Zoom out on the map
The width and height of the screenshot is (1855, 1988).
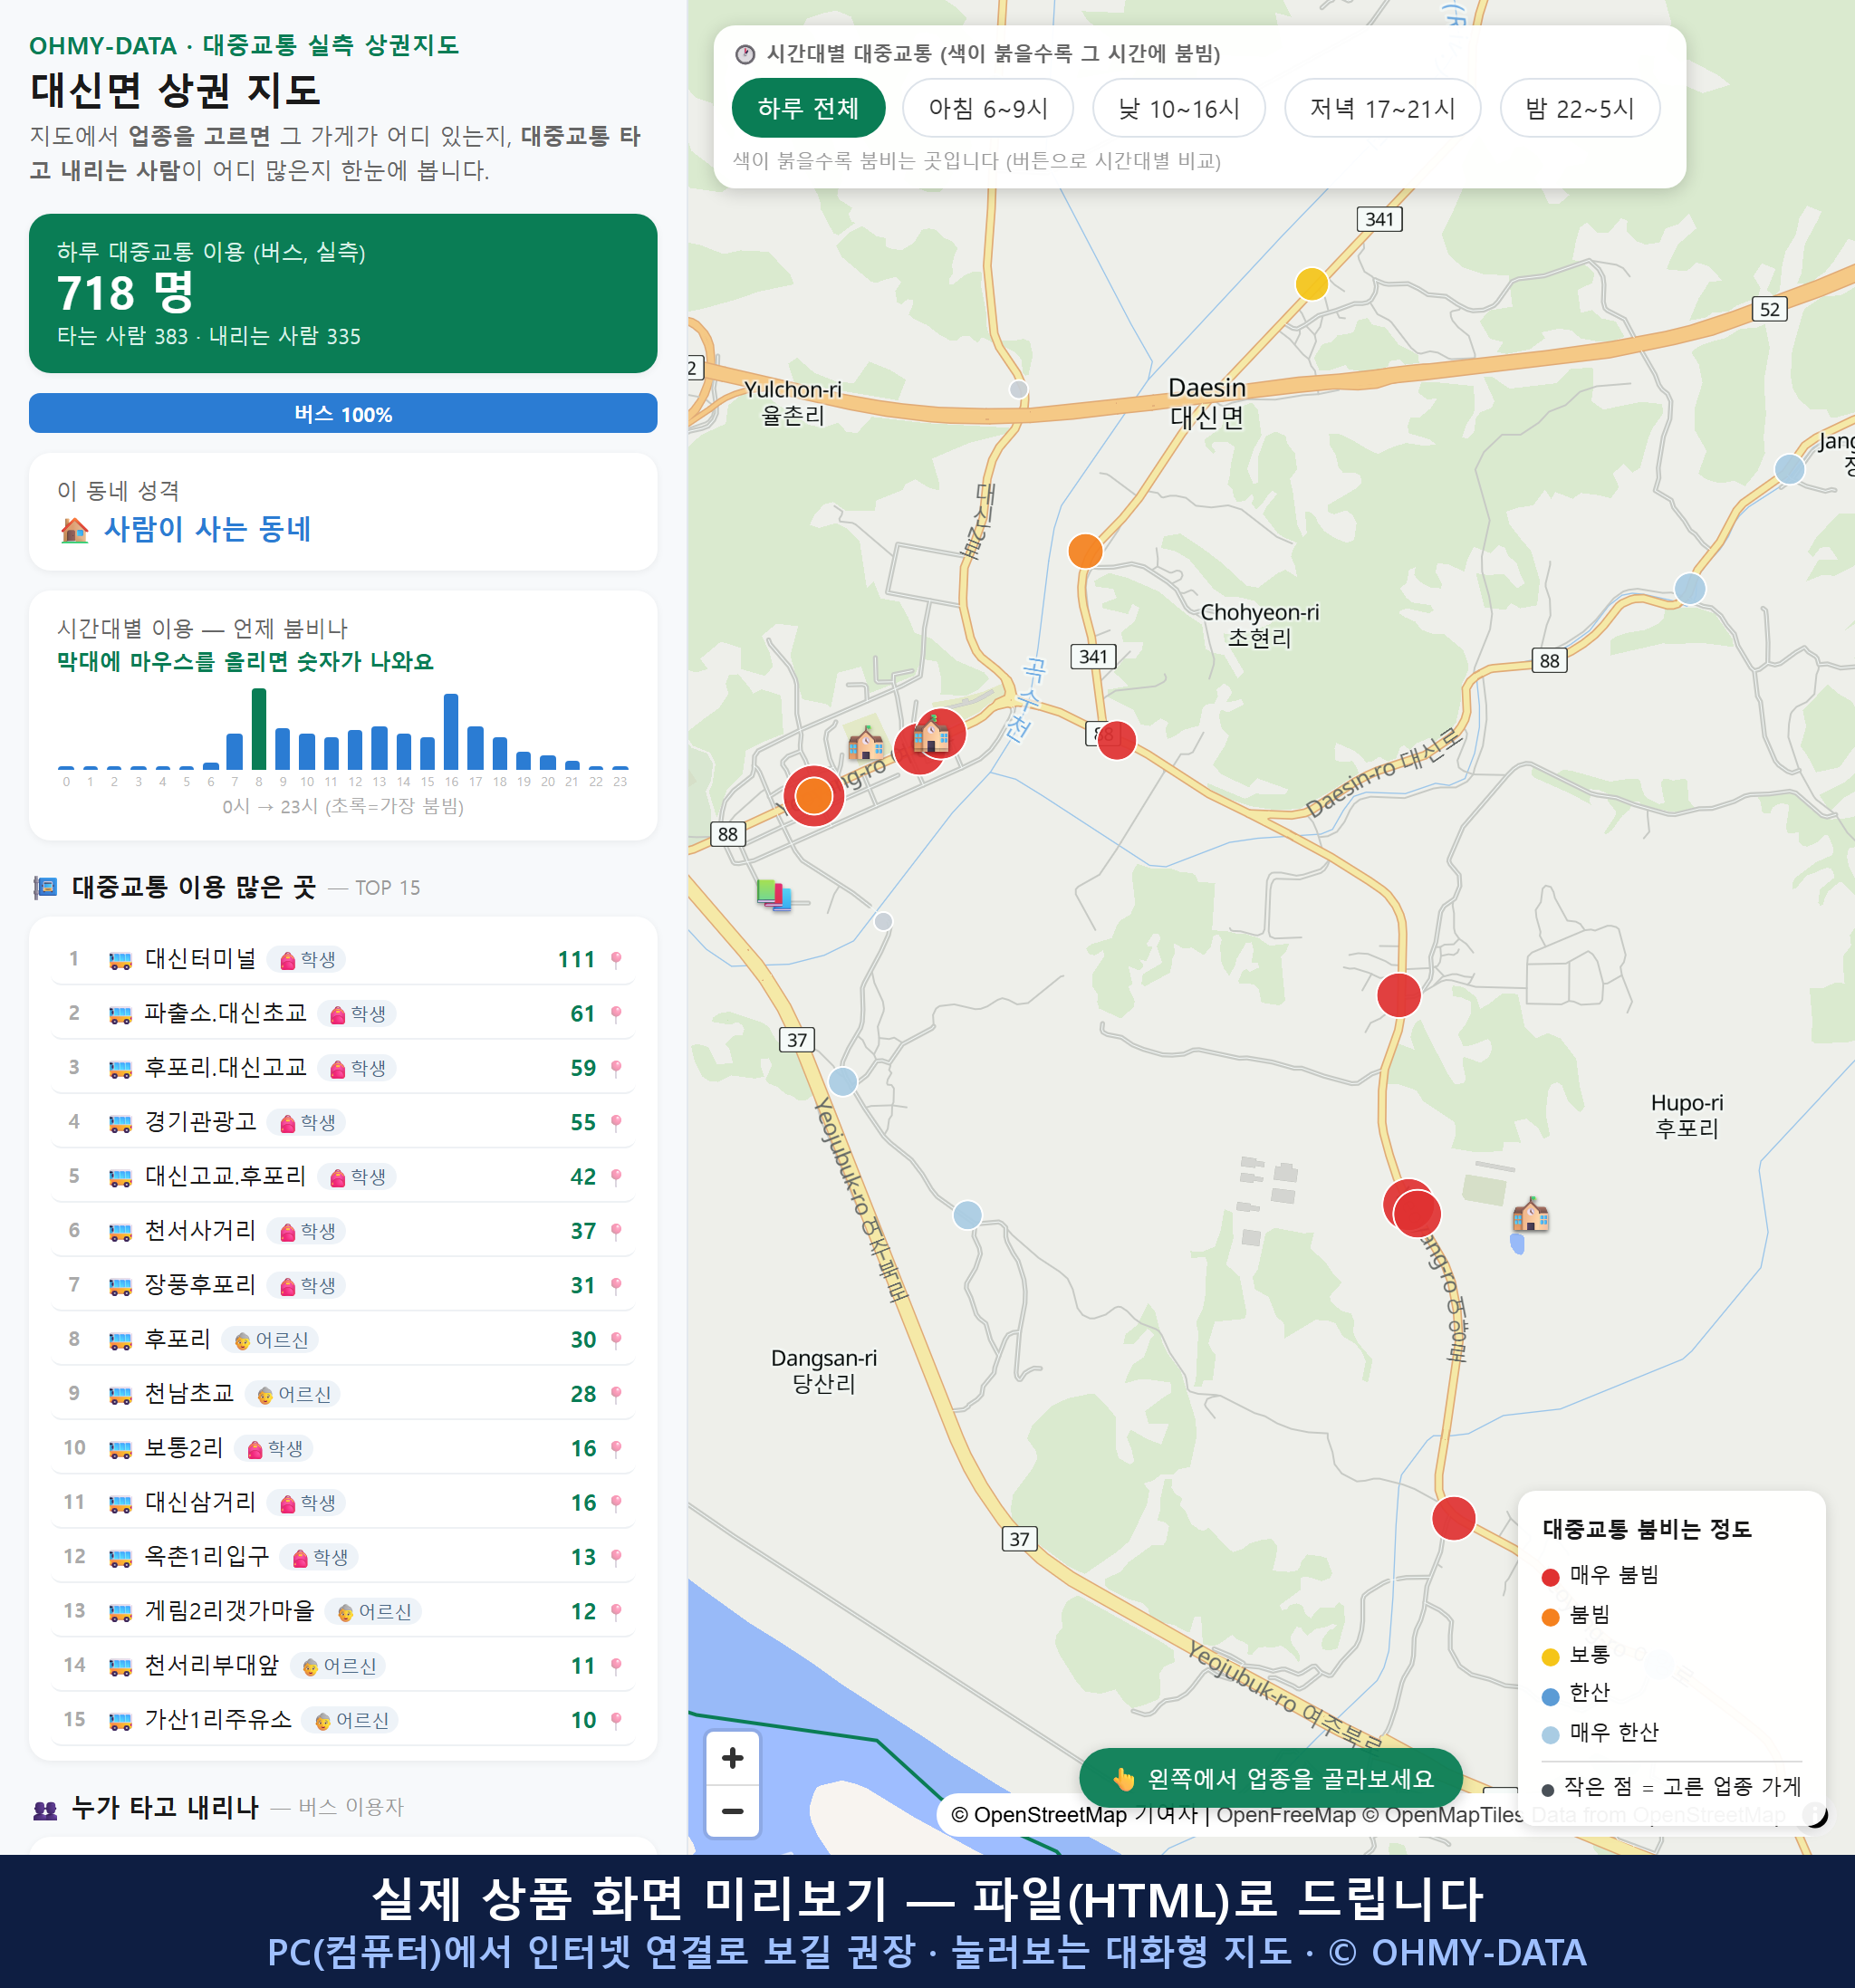pyautogui.click(x=732, y=1811)
